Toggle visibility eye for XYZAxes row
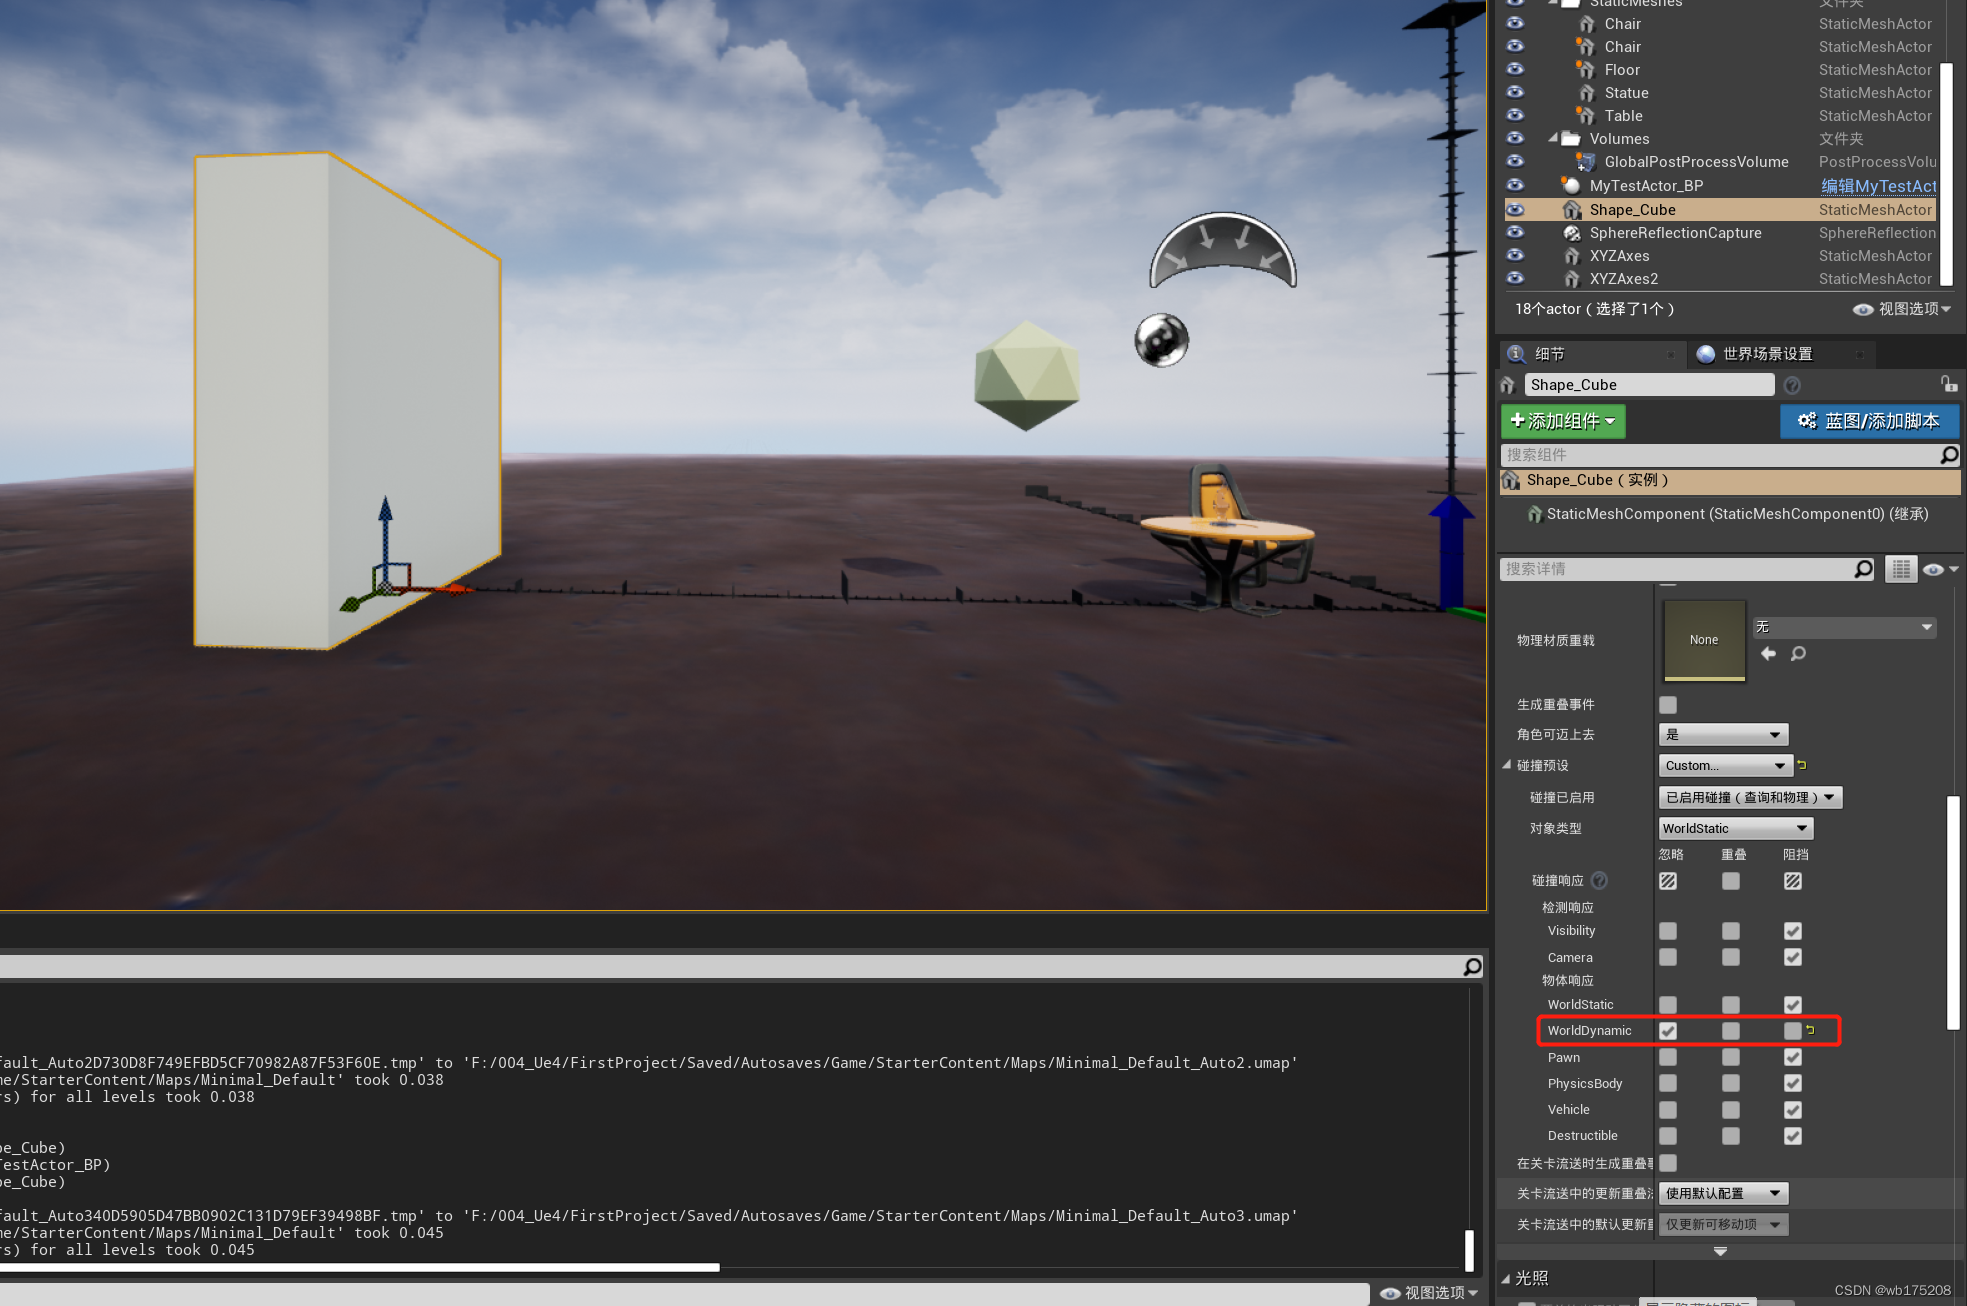Image resolution: width=1967 pixels, height=1306 pixels. point(1515,255)
